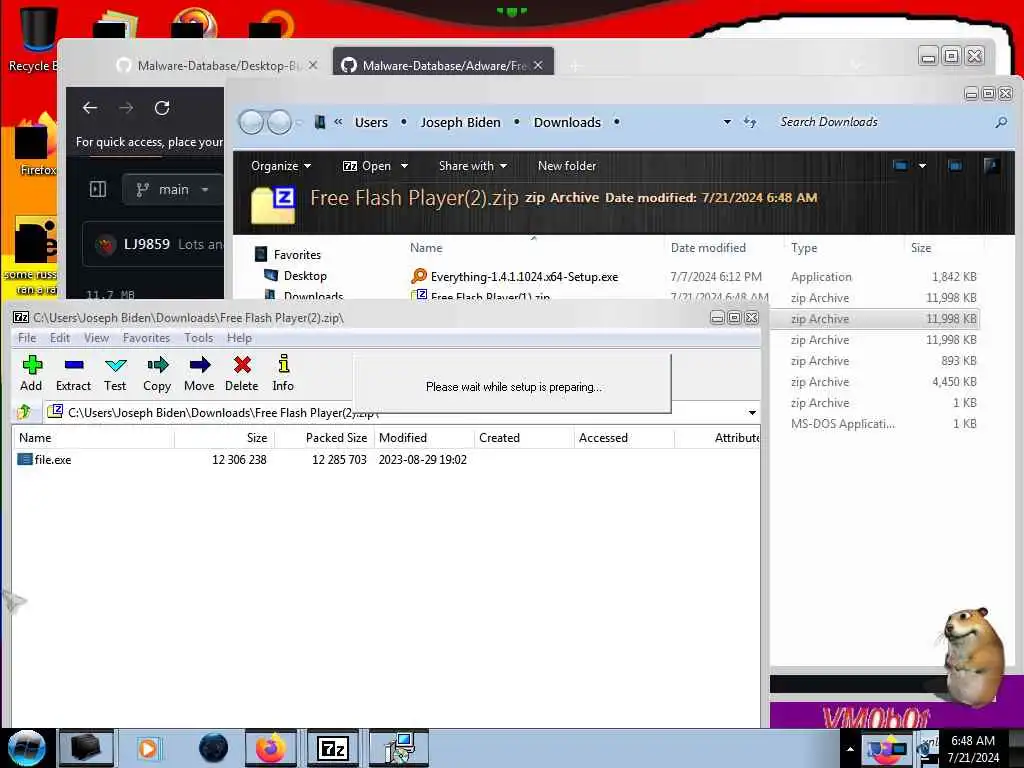This screenshot has width=1024, height=768.
Task: Select file.exe in the archive list
Action: 44,460
